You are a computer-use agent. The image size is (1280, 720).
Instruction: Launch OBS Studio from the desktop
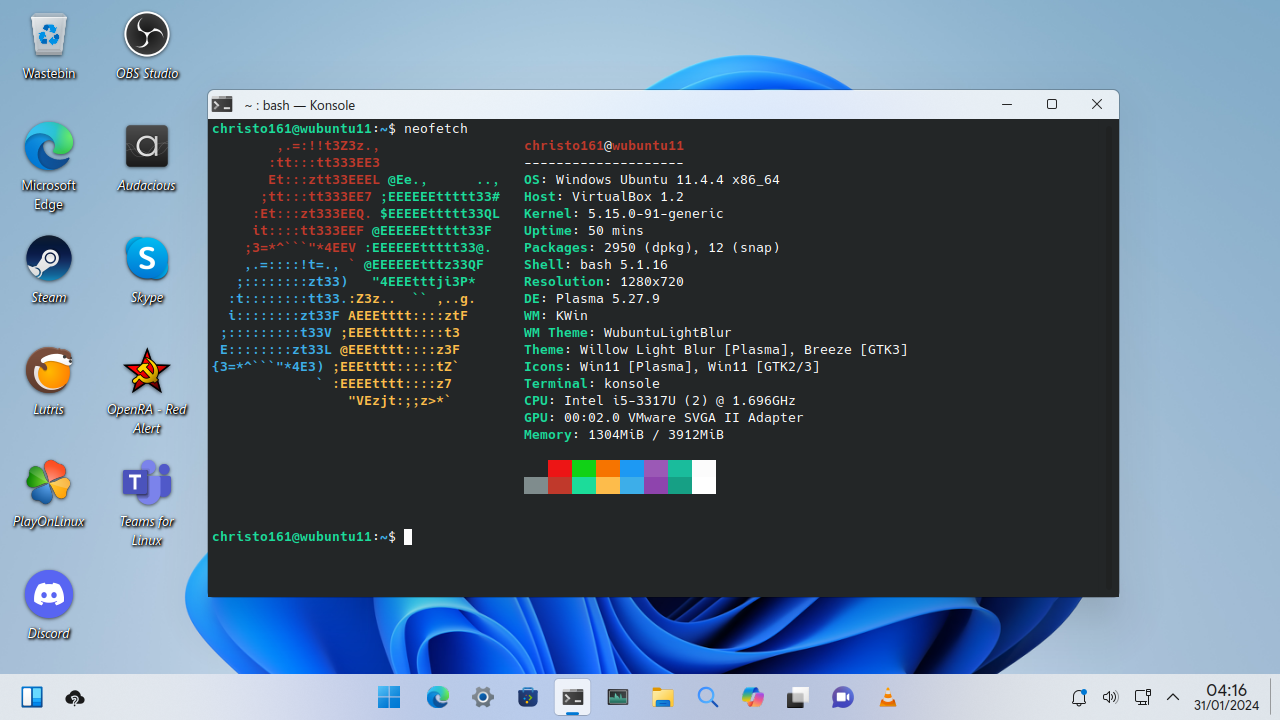147,46
